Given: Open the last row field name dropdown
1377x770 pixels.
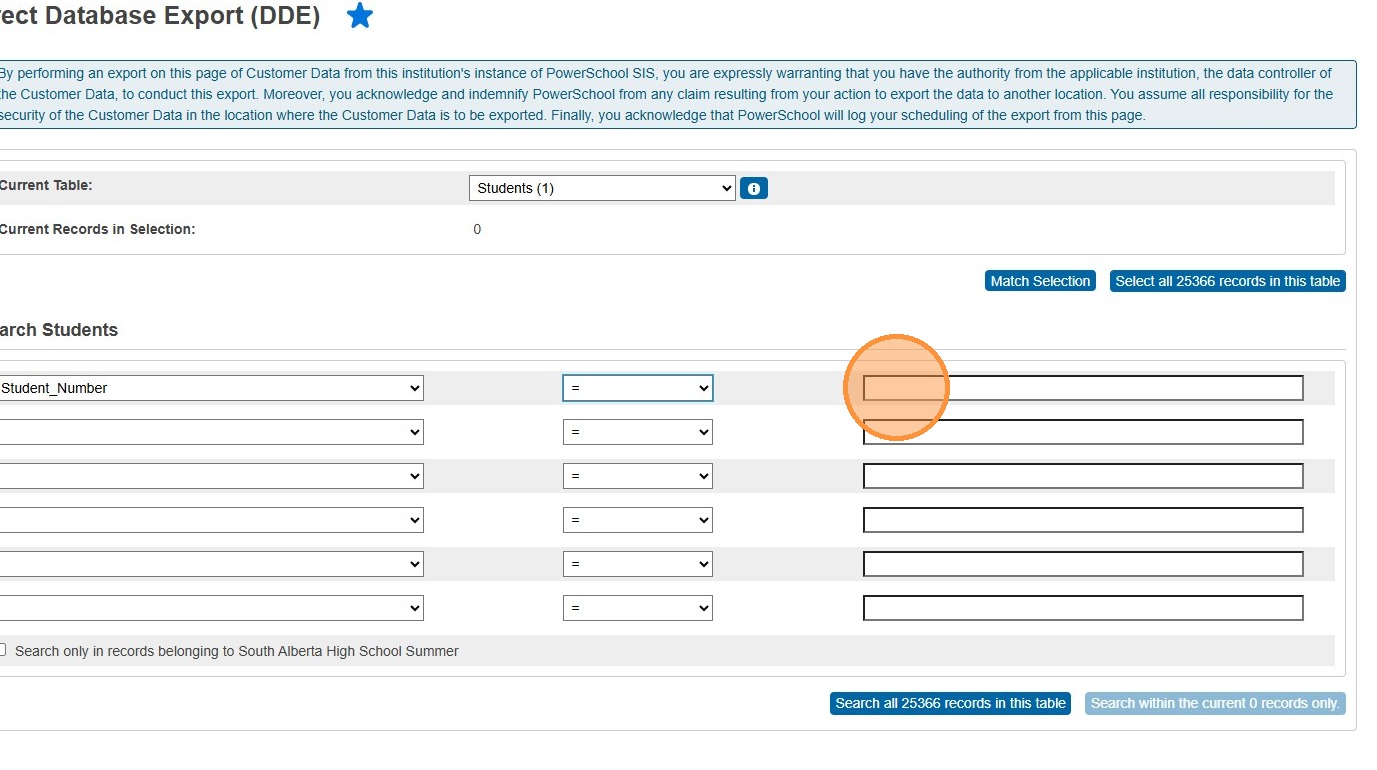Looking at the screenshot, I should point(211,608).
